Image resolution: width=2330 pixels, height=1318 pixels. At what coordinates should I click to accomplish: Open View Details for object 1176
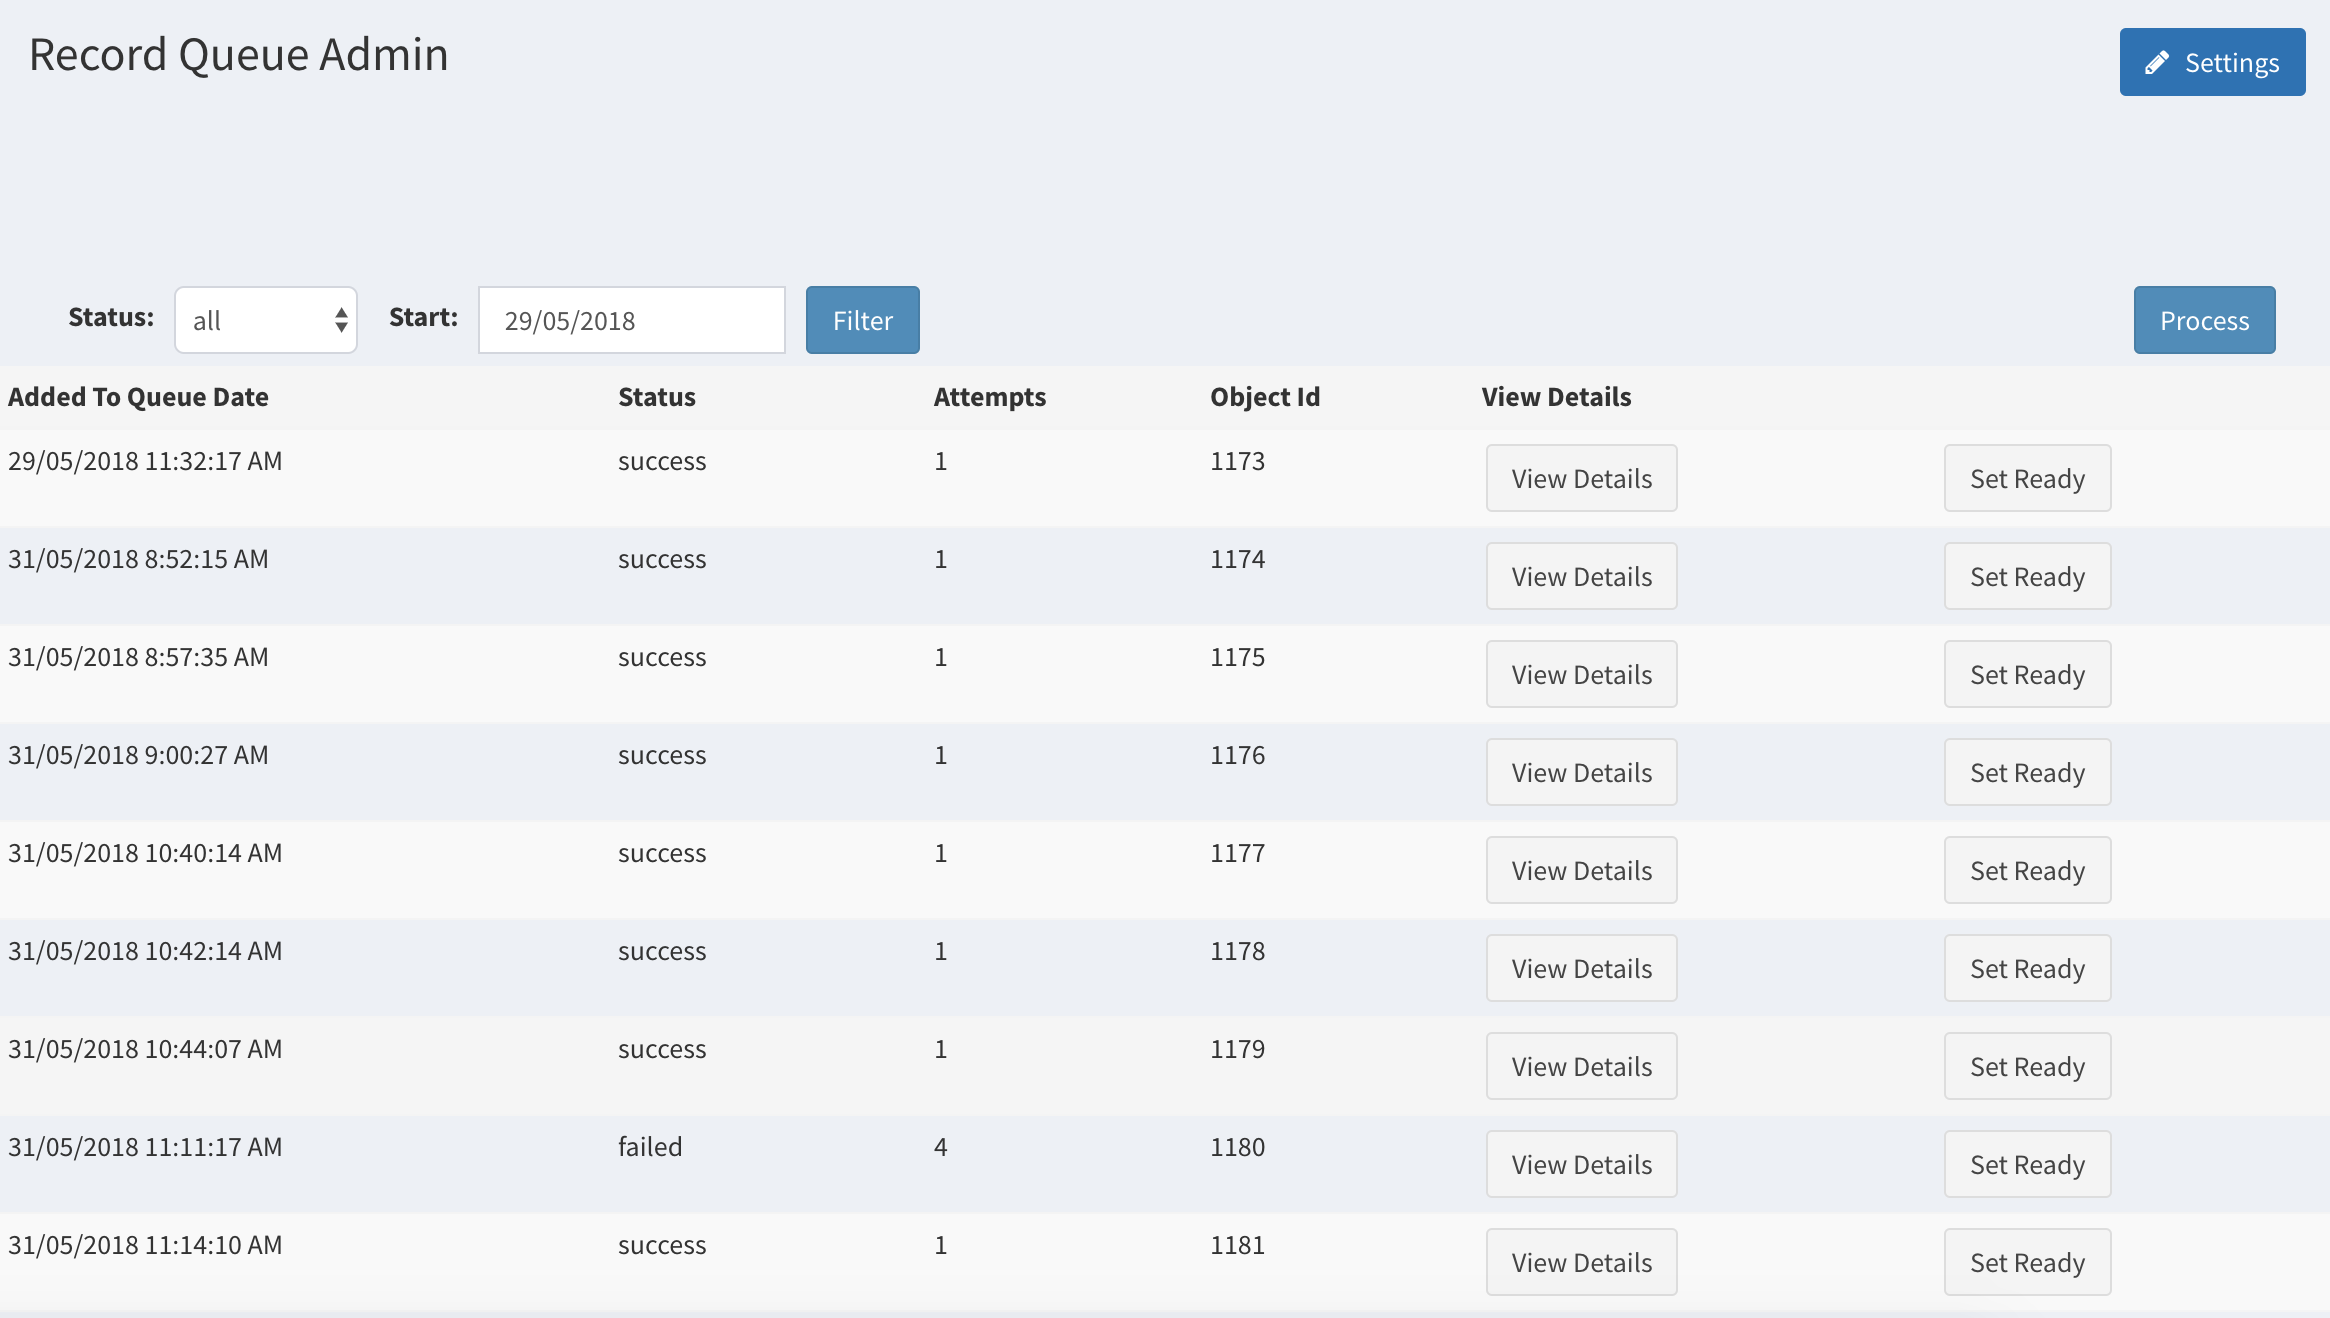[x=1581, y=772]
